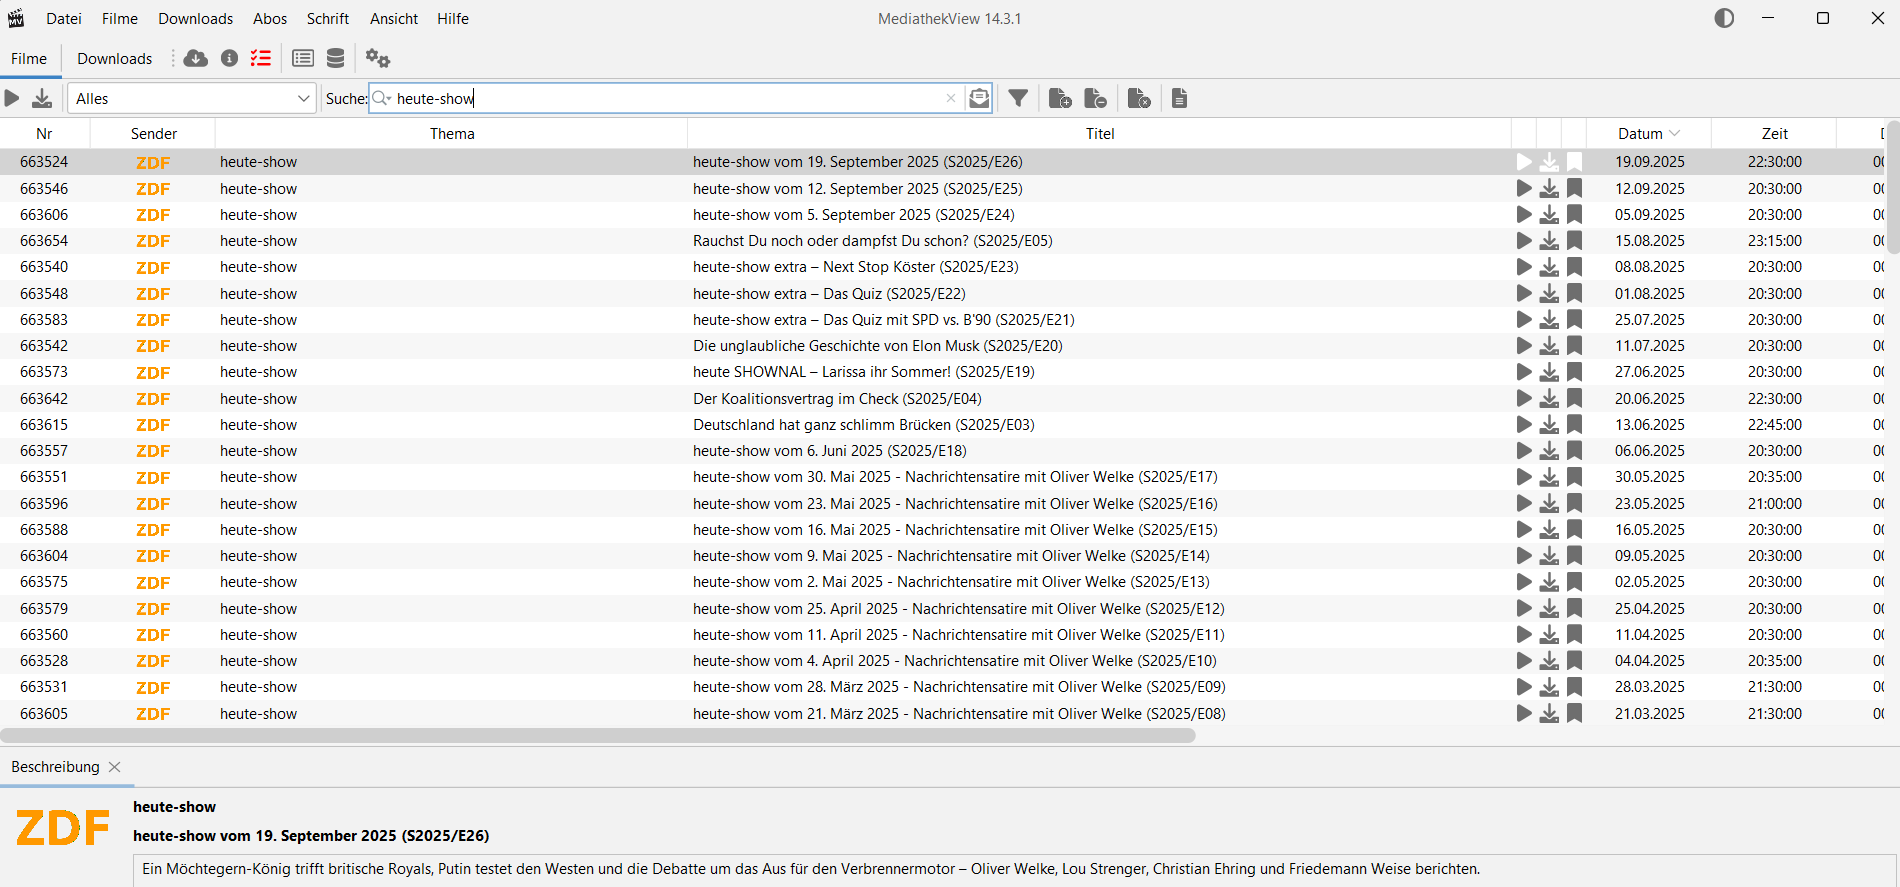Download the Elon Musk episode
This screenshot has width=1900, height=887.
pos(1549,346)
